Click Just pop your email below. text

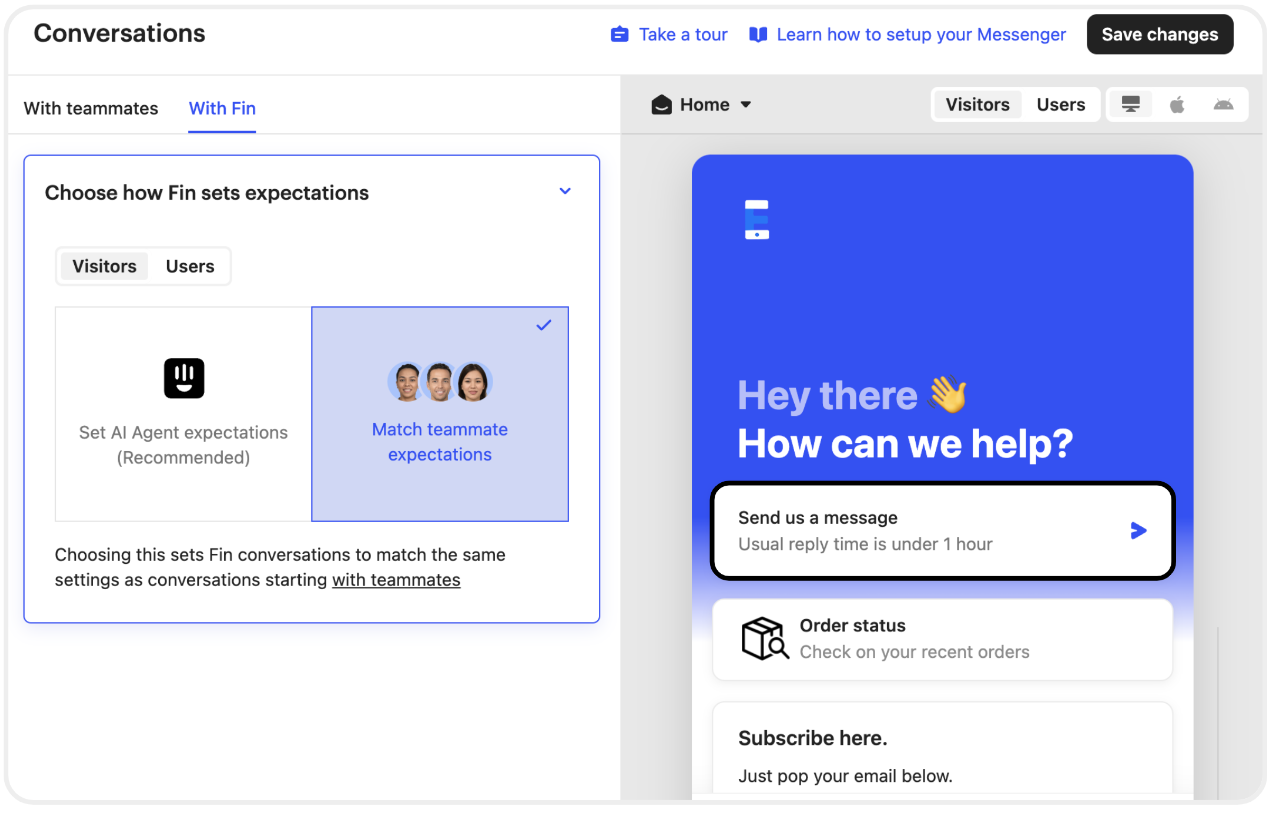pyautogui.click(x=845, y=776)
